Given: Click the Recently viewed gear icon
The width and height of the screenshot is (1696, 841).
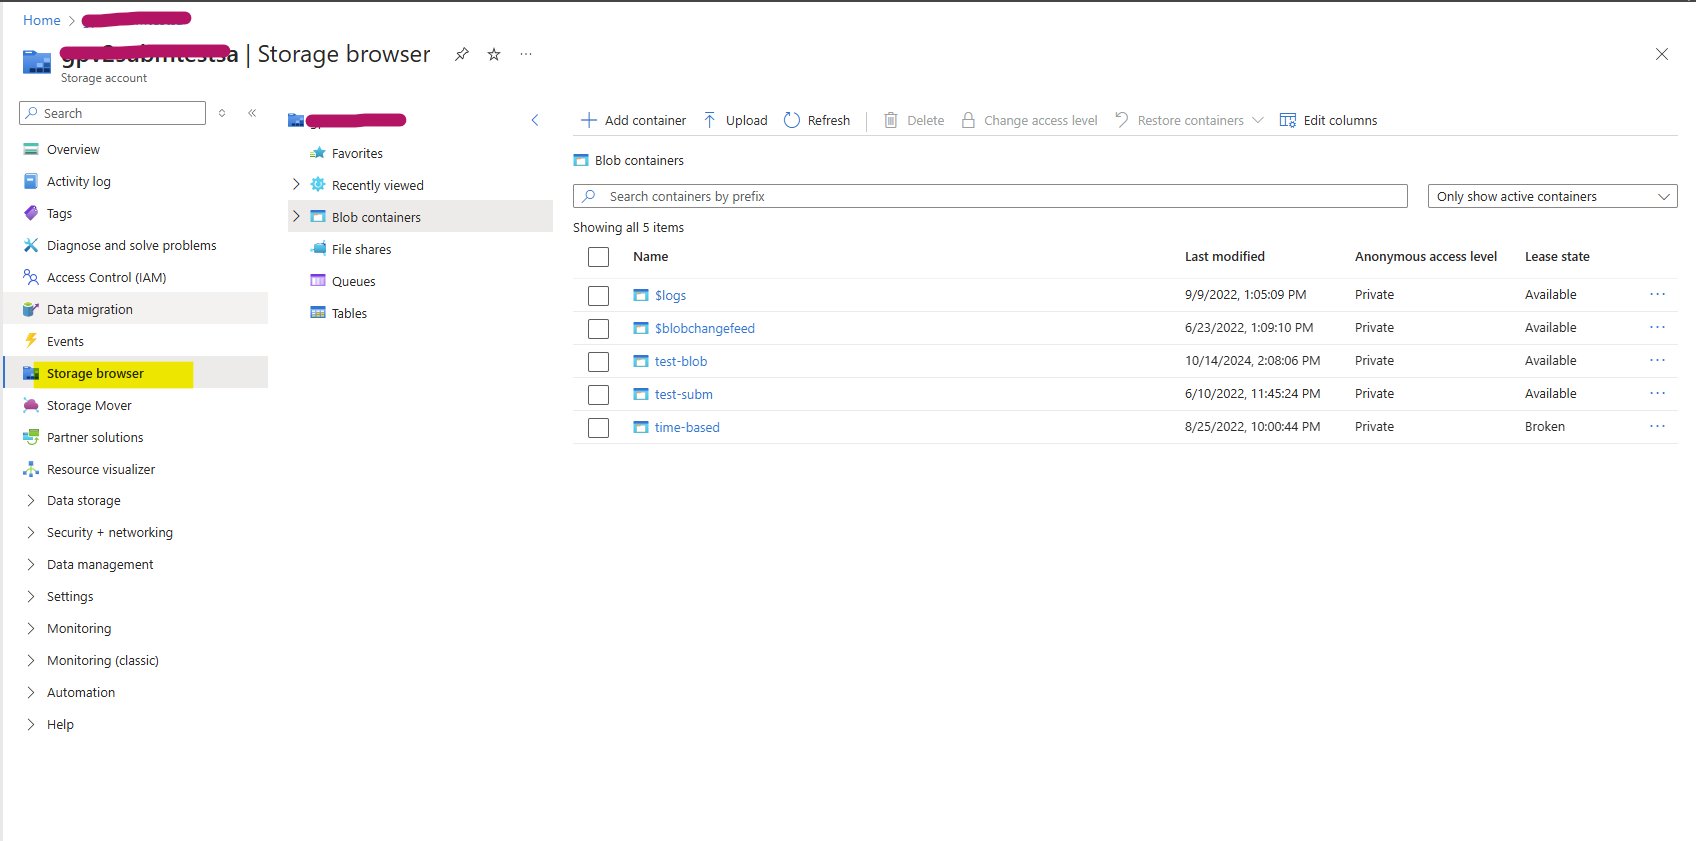Looking at the screenshot, I should [x=318, y=185].
